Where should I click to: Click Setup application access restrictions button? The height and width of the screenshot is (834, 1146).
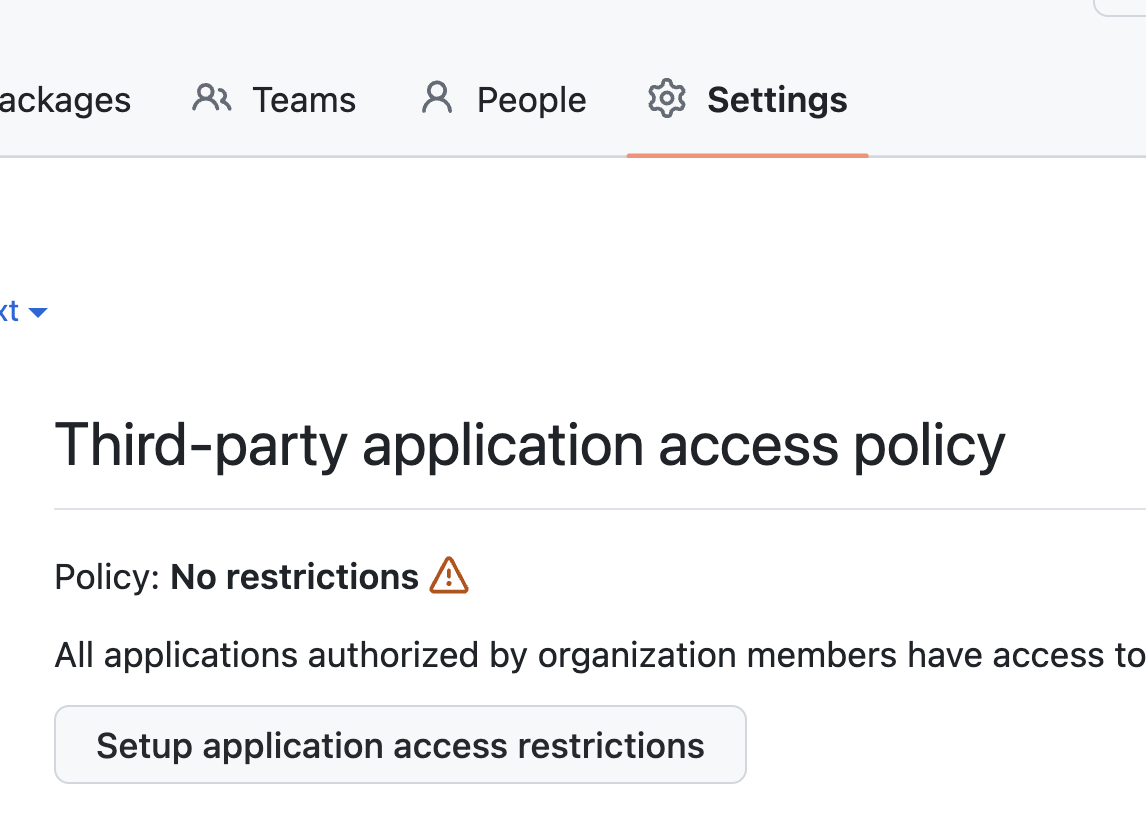point(401,745)
